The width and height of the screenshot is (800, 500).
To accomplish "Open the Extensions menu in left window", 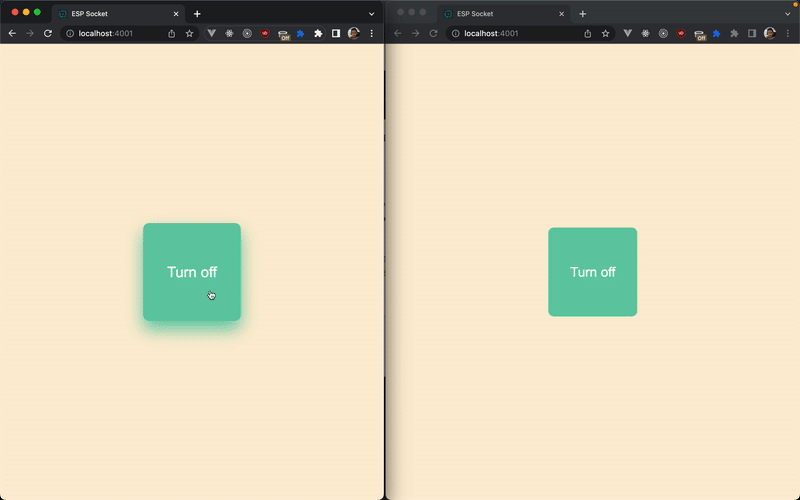I will pos(318,34).
